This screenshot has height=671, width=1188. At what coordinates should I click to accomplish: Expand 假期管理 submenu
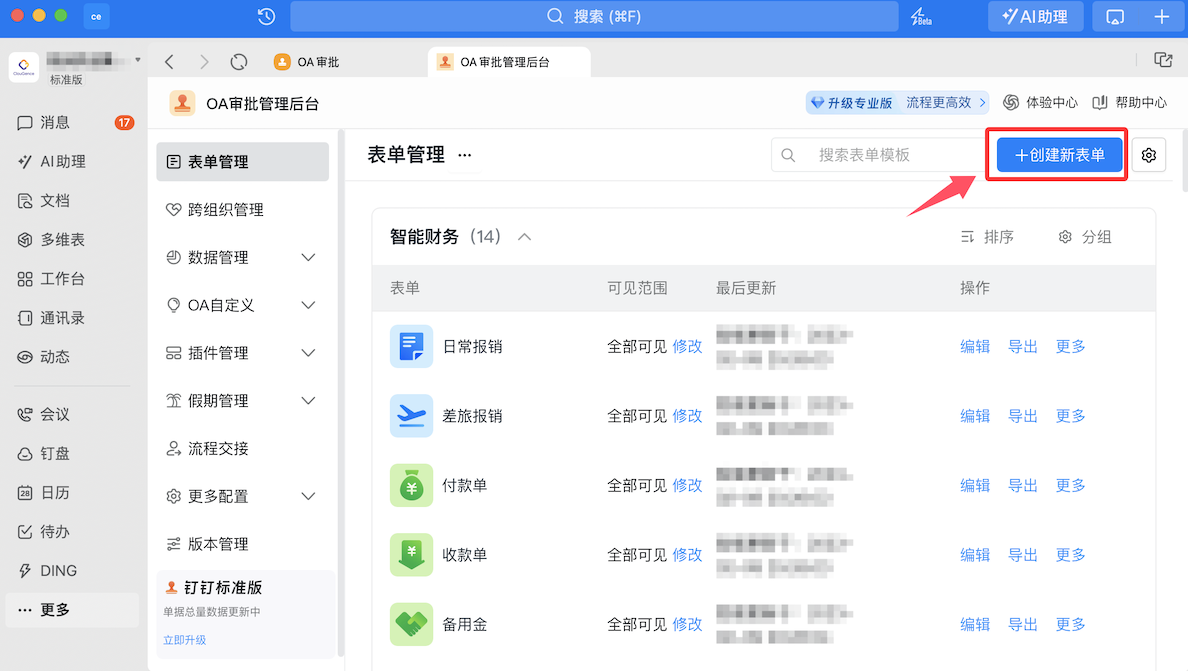308,401
